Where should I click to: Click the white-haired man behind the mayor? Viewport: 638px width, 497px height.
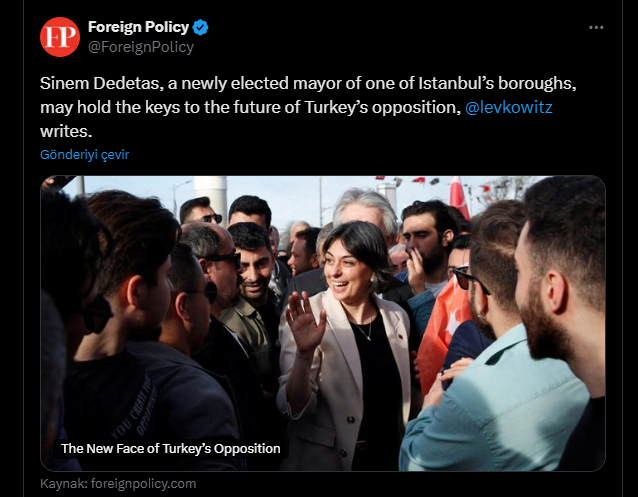tap(365, 210)
